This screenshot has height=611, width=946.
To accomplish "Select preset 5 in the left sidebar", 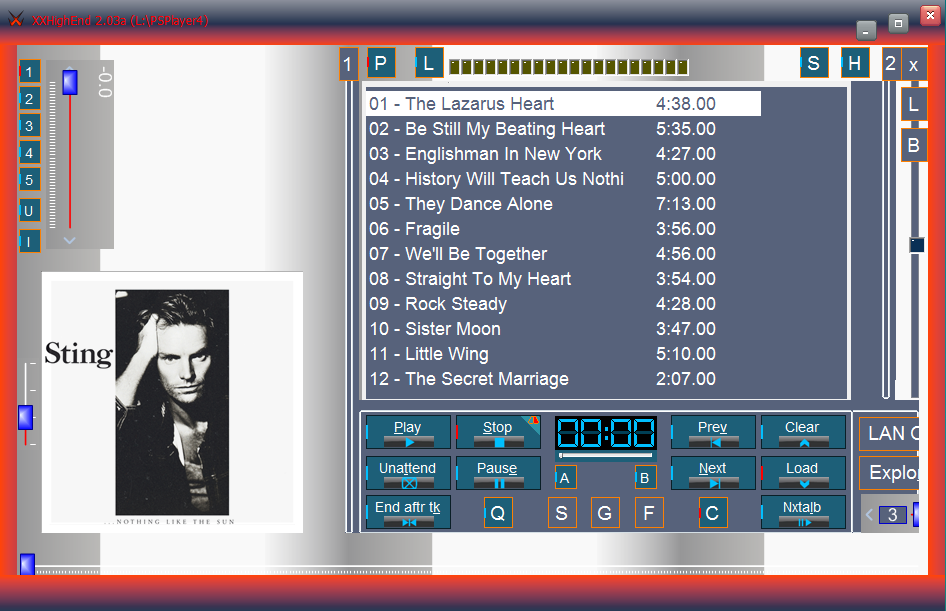I will [29, 180].
